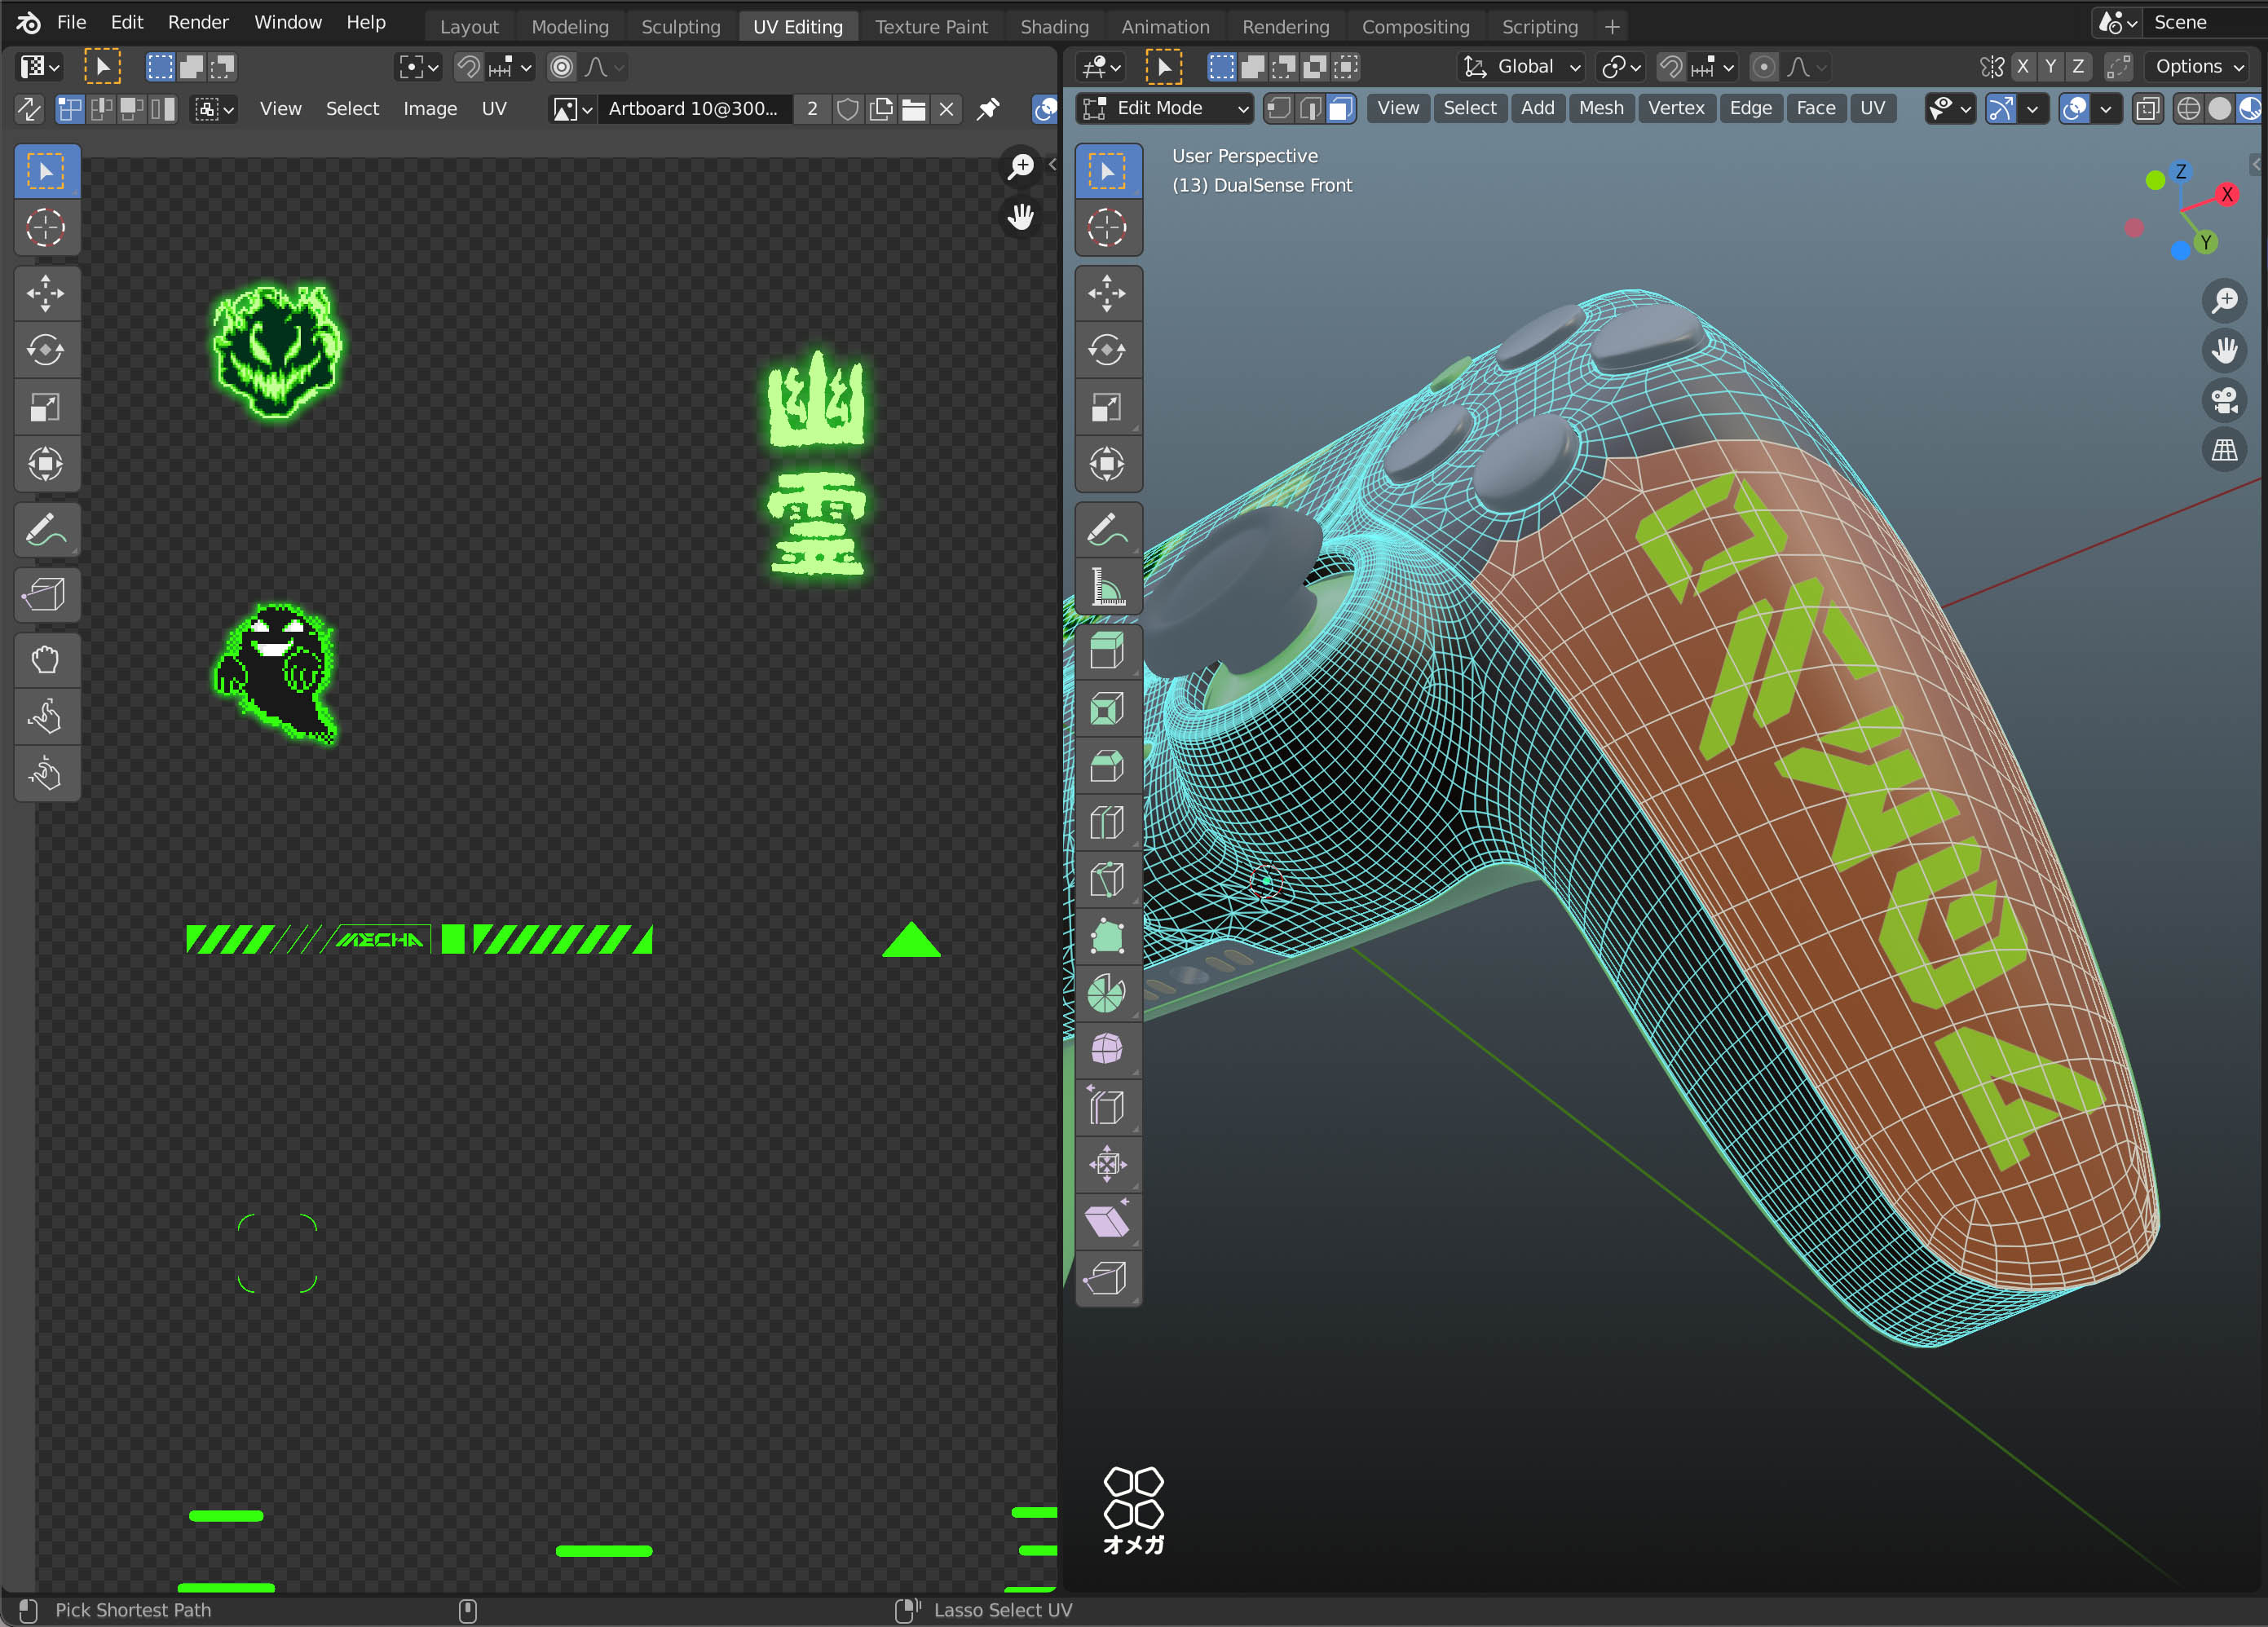Click the Vertex menu button
The image size is (2268, 1627).
(x=1676, y=108)
